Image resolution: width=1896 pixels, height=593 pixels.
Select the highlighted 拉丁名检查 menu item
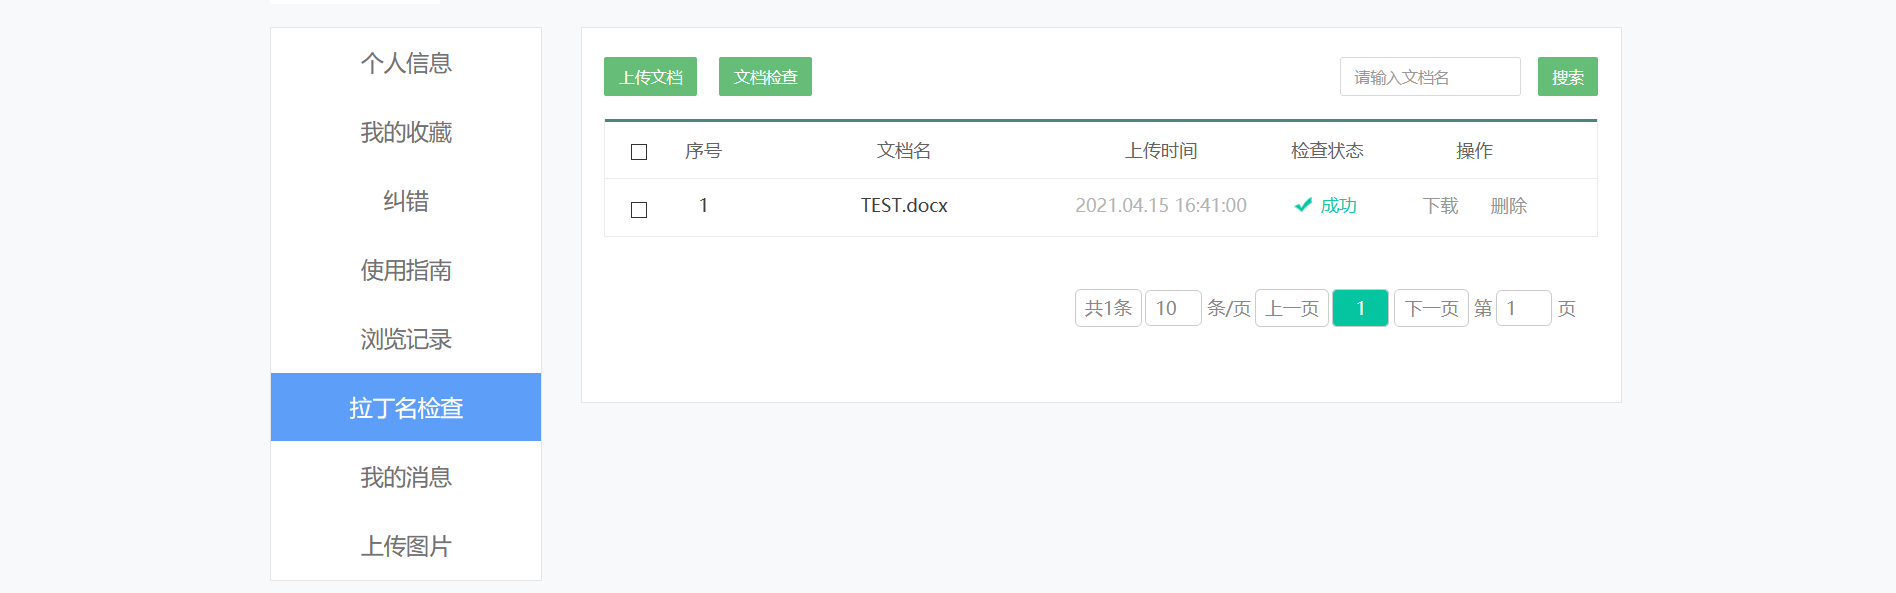[406, 407]
